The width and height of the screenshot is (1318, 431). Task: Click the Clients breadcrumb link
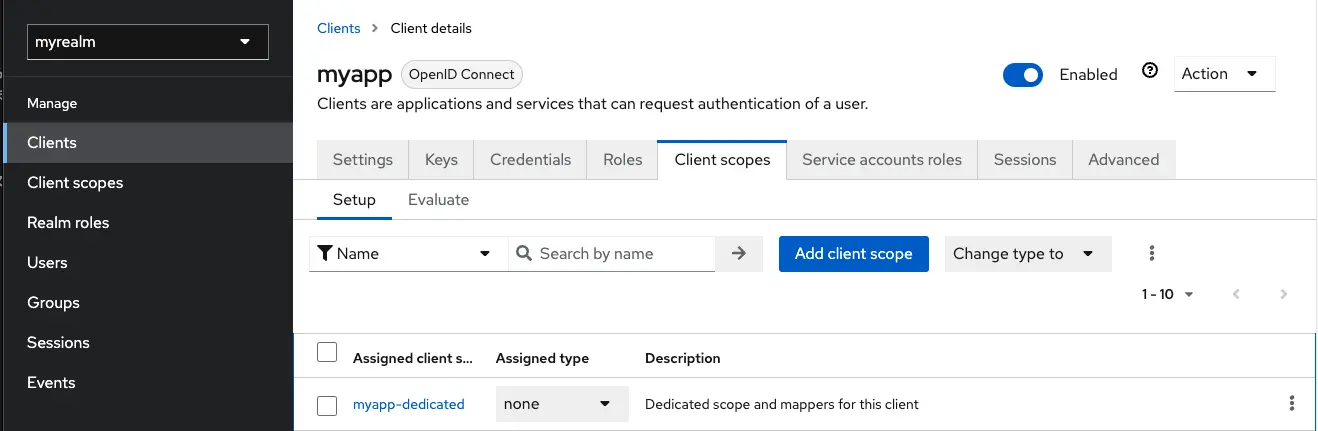tap(338, 28)
